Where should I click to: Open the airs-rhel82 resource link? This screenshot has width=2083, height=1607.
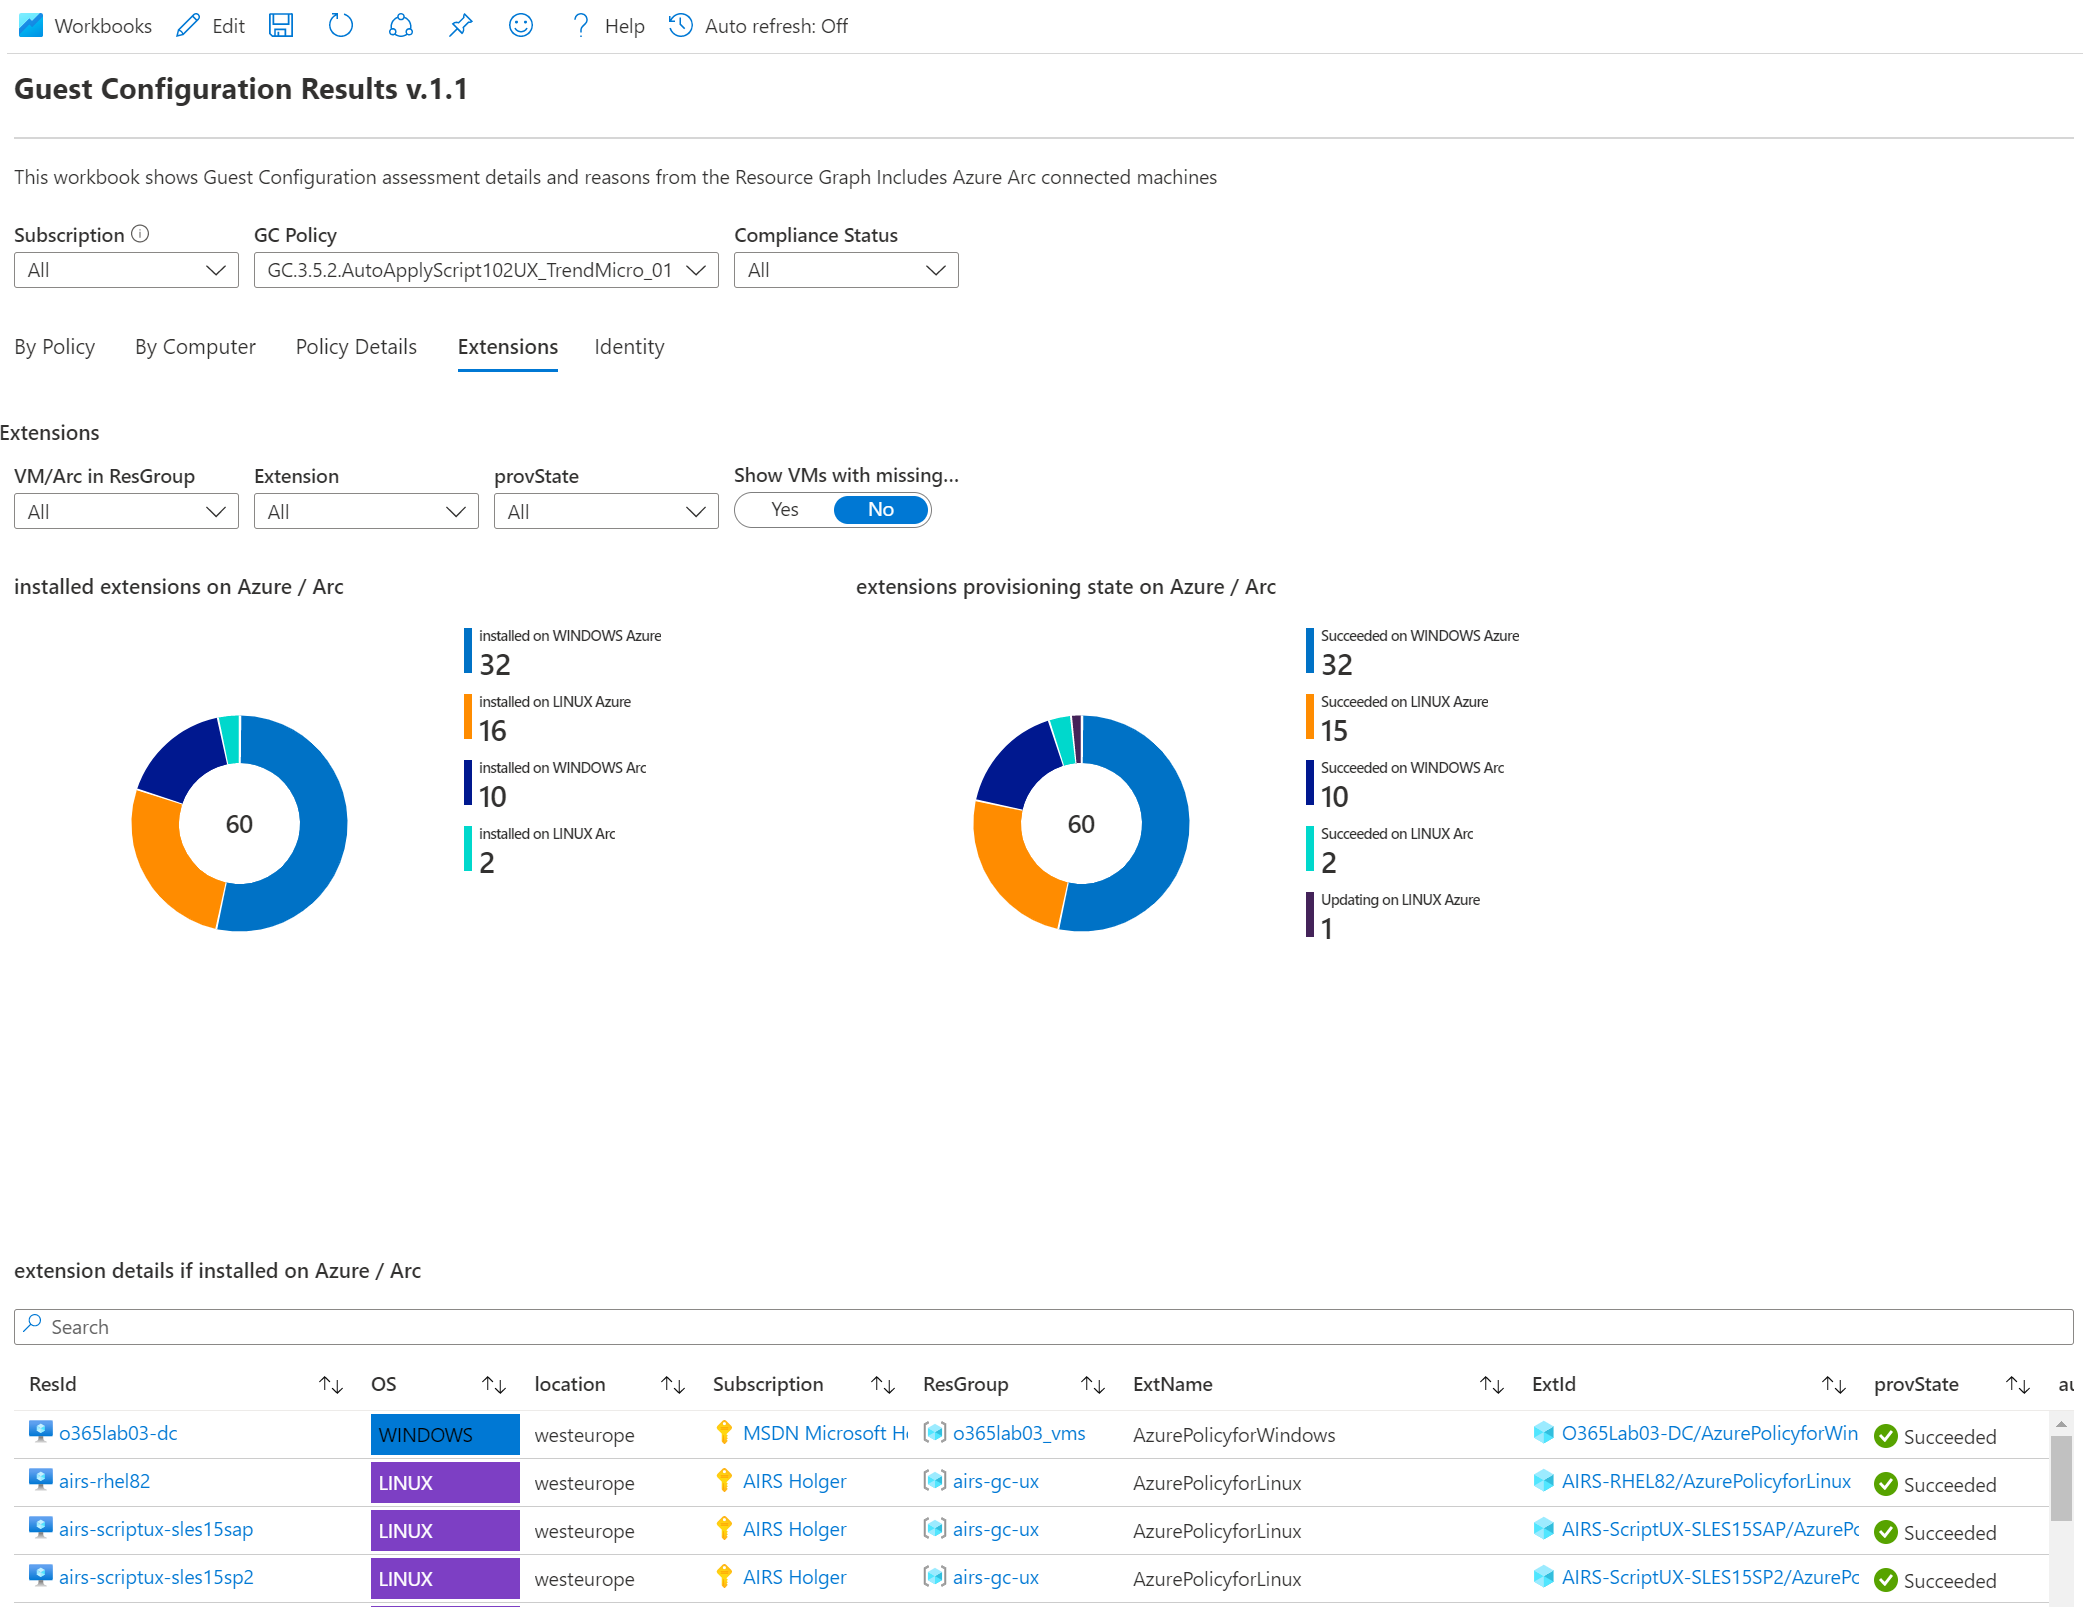click(x=104, y=1481)
